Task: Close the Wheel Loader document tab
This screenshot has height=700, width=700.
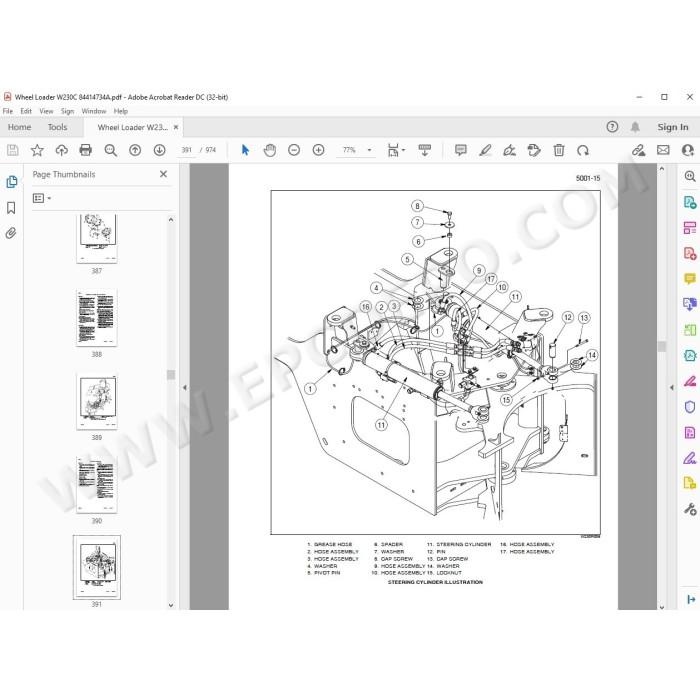Action: [x=176, y=127]
